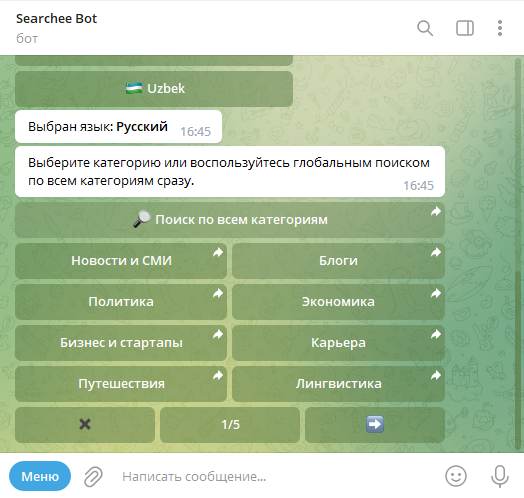This screenshot has height=498, width=524.
Task: Open the Блоги category
Action: tap(338, 261)
